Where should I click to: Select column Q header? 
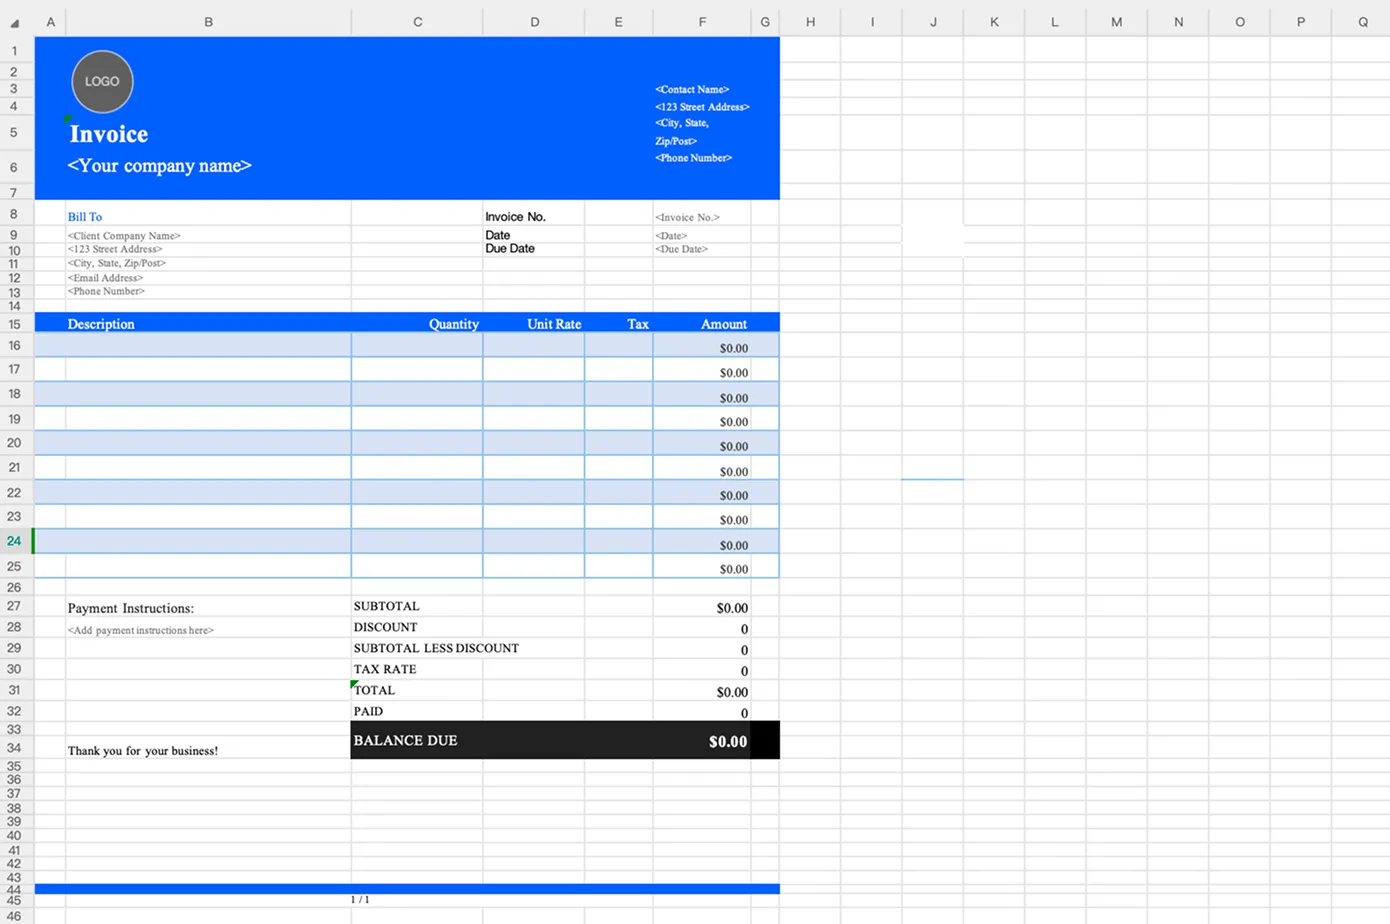1362,21
